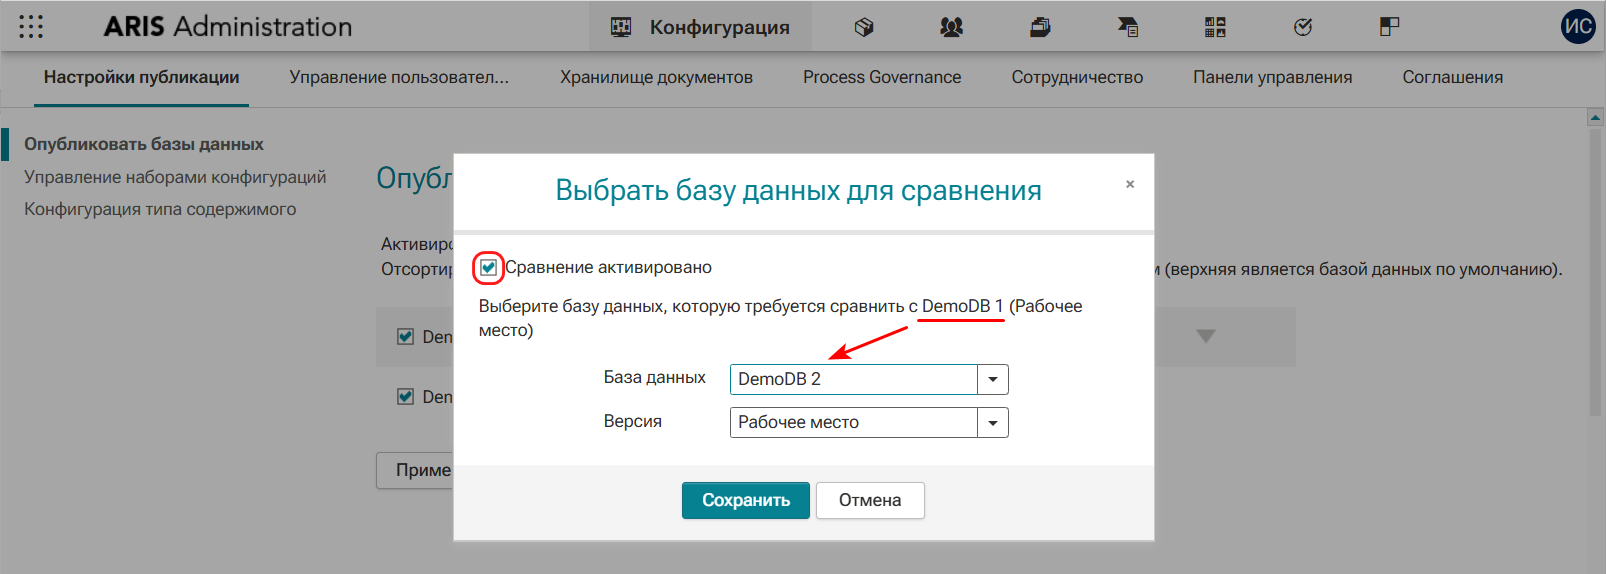The width and height of the screenshot is (1606, 574).
Task: Click the flag with document icon
Action: 1128,27
